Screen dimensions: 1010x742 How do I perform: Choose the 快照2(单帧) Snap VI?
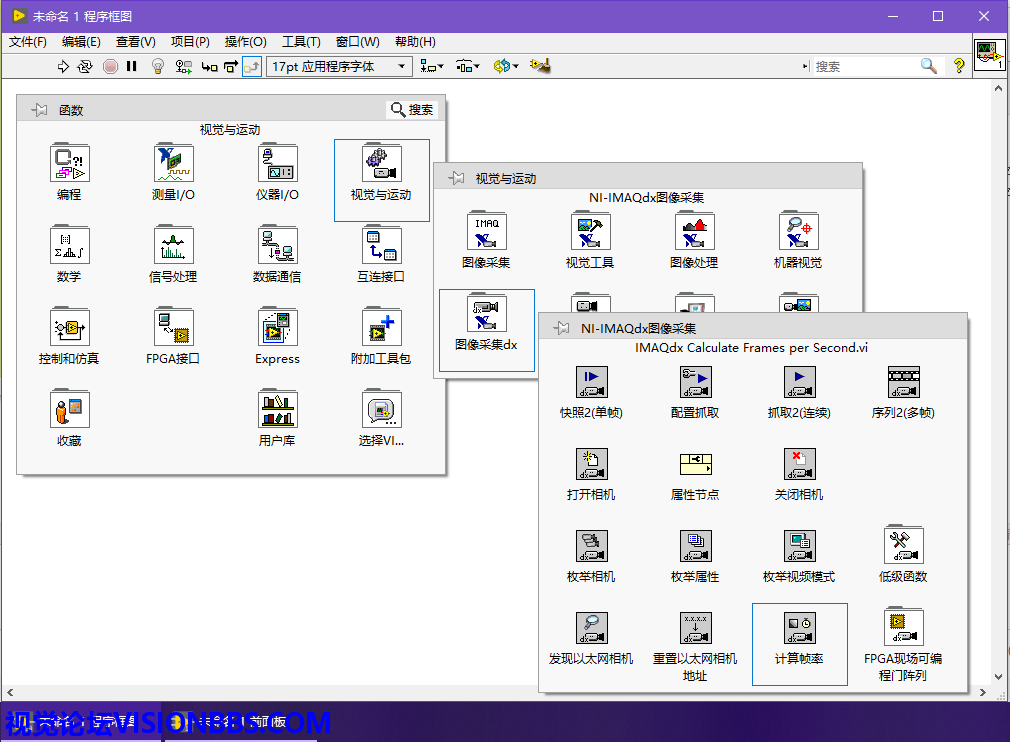click(591, 383)
